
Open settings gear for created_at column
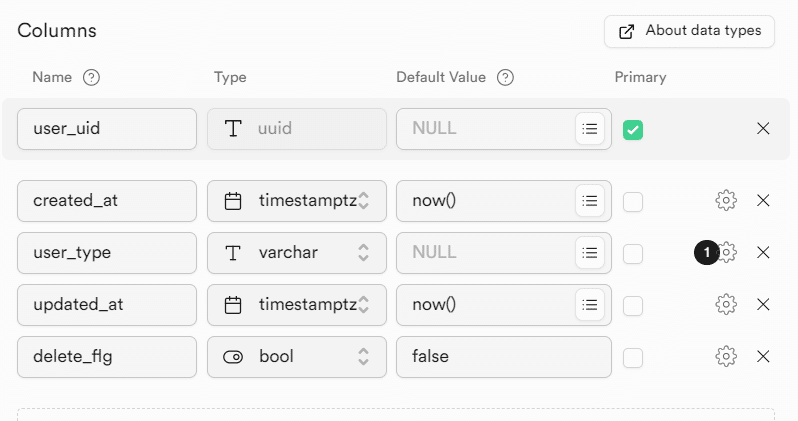point(726,201)
